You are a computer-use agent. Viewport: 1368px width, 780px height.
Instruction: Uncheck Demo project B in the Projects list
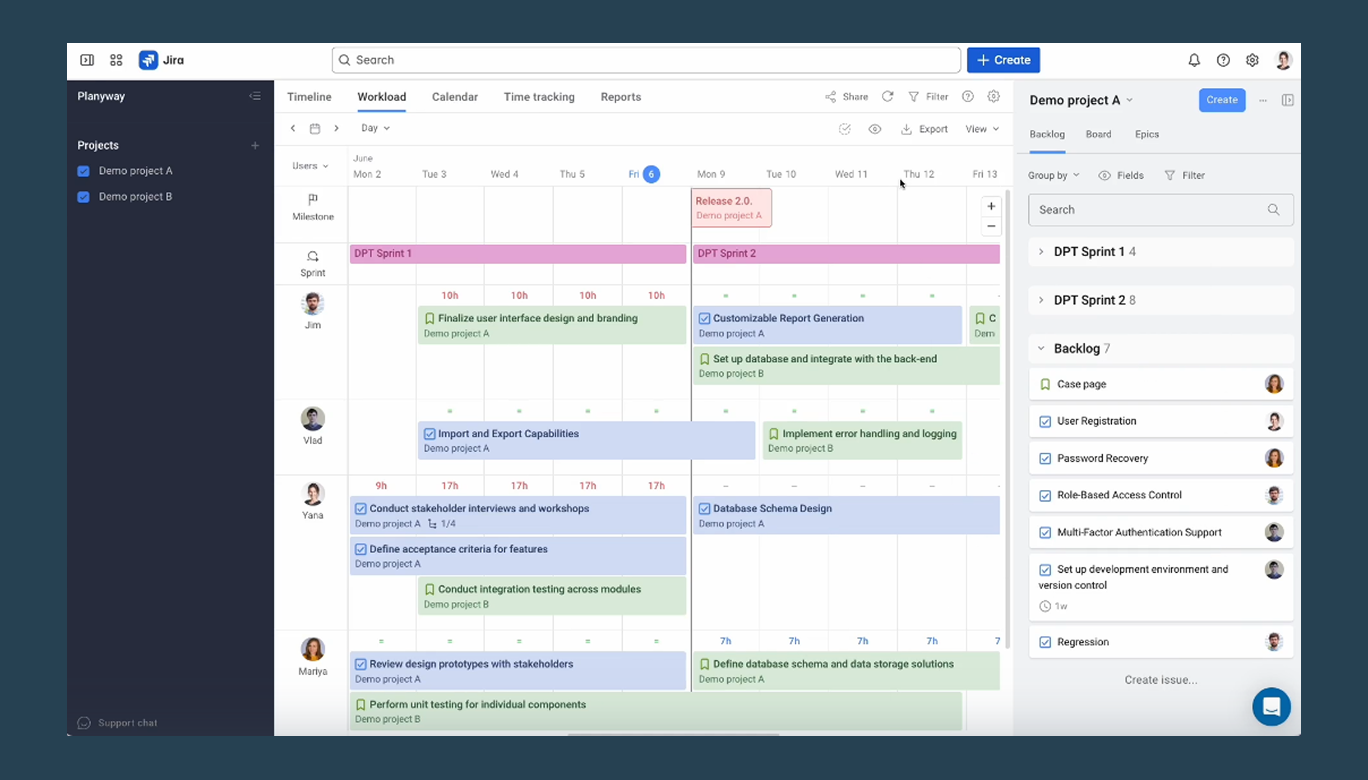click(82, 196)
